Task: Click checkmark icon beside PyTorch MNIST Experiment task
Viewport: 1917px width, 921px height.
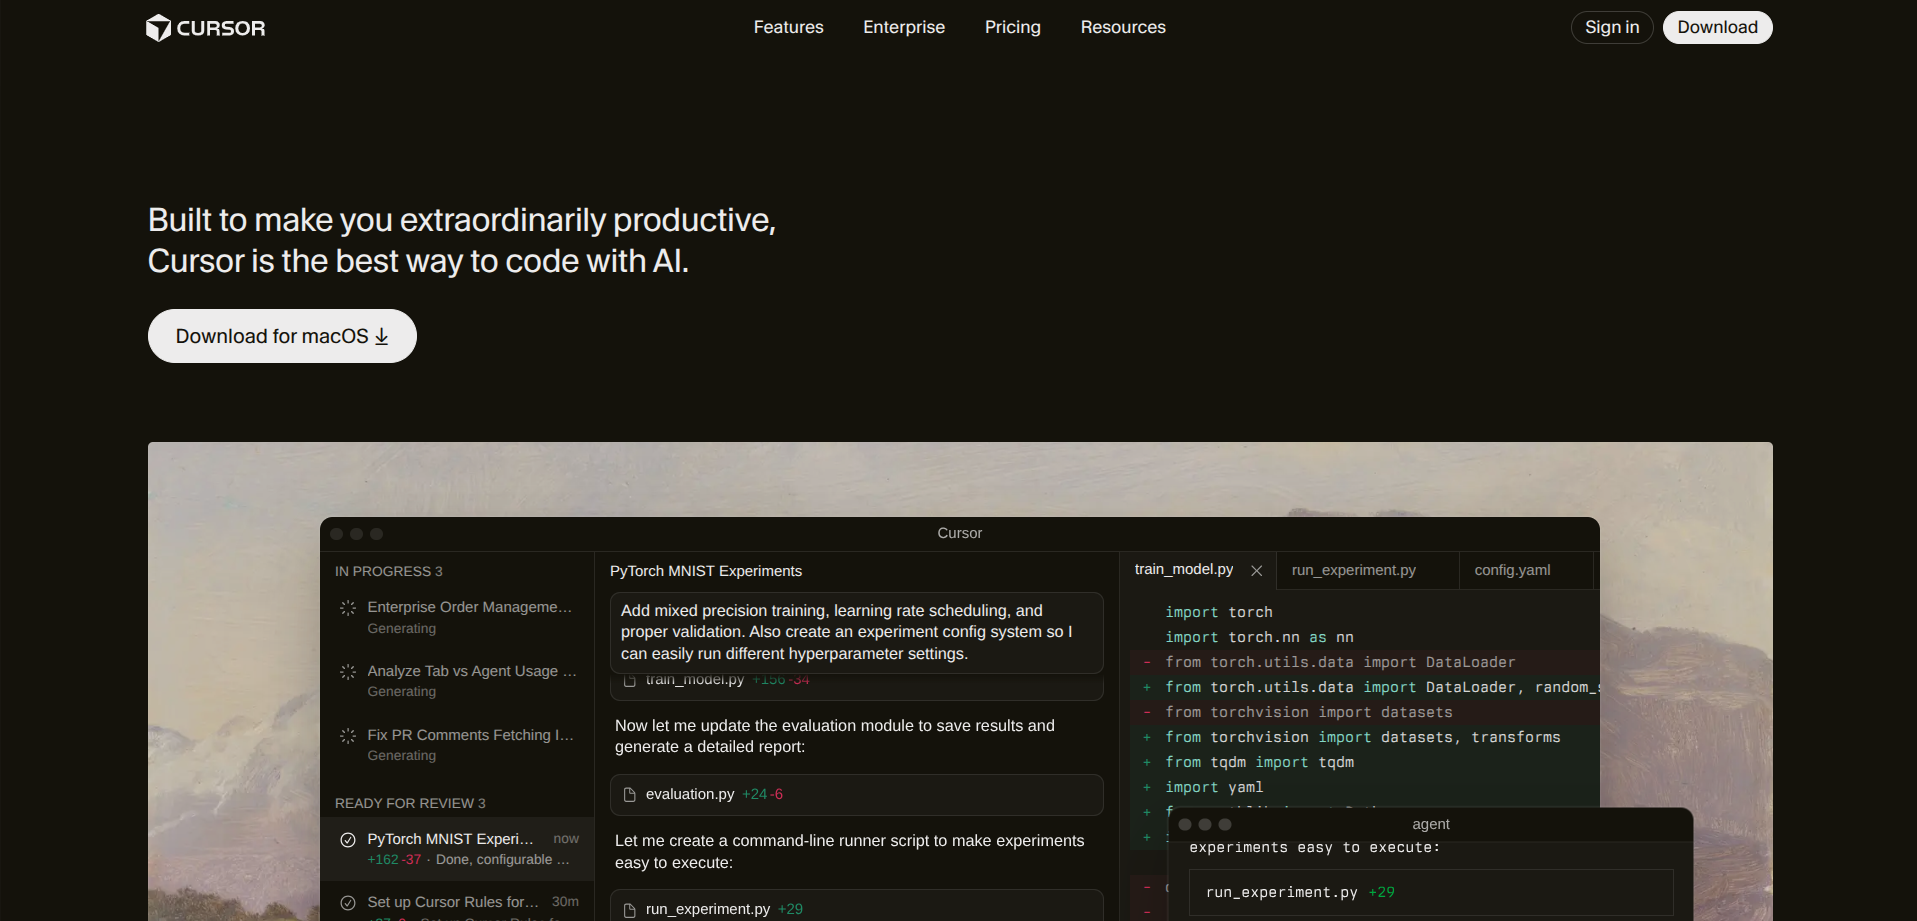Action: click(x=348, y=840)
